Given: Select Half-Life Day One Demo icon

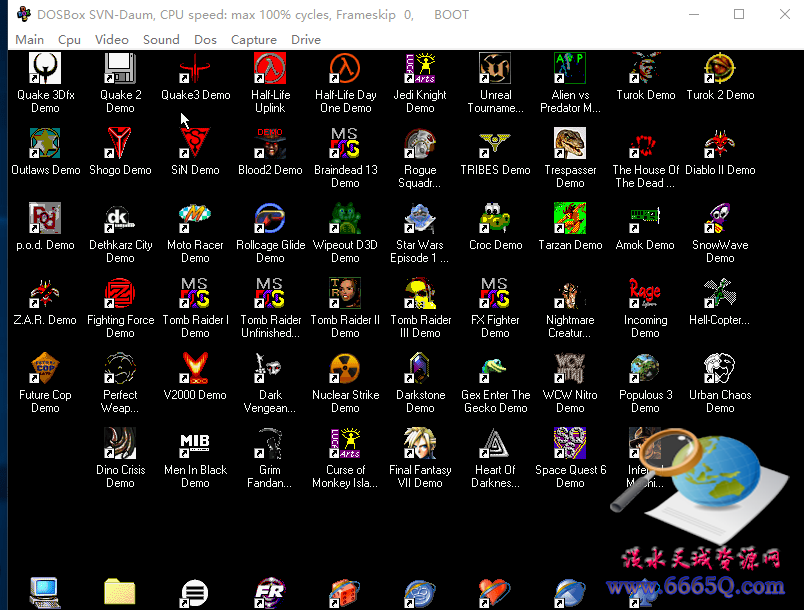Looking at the screenshot, I should (345, 68).
